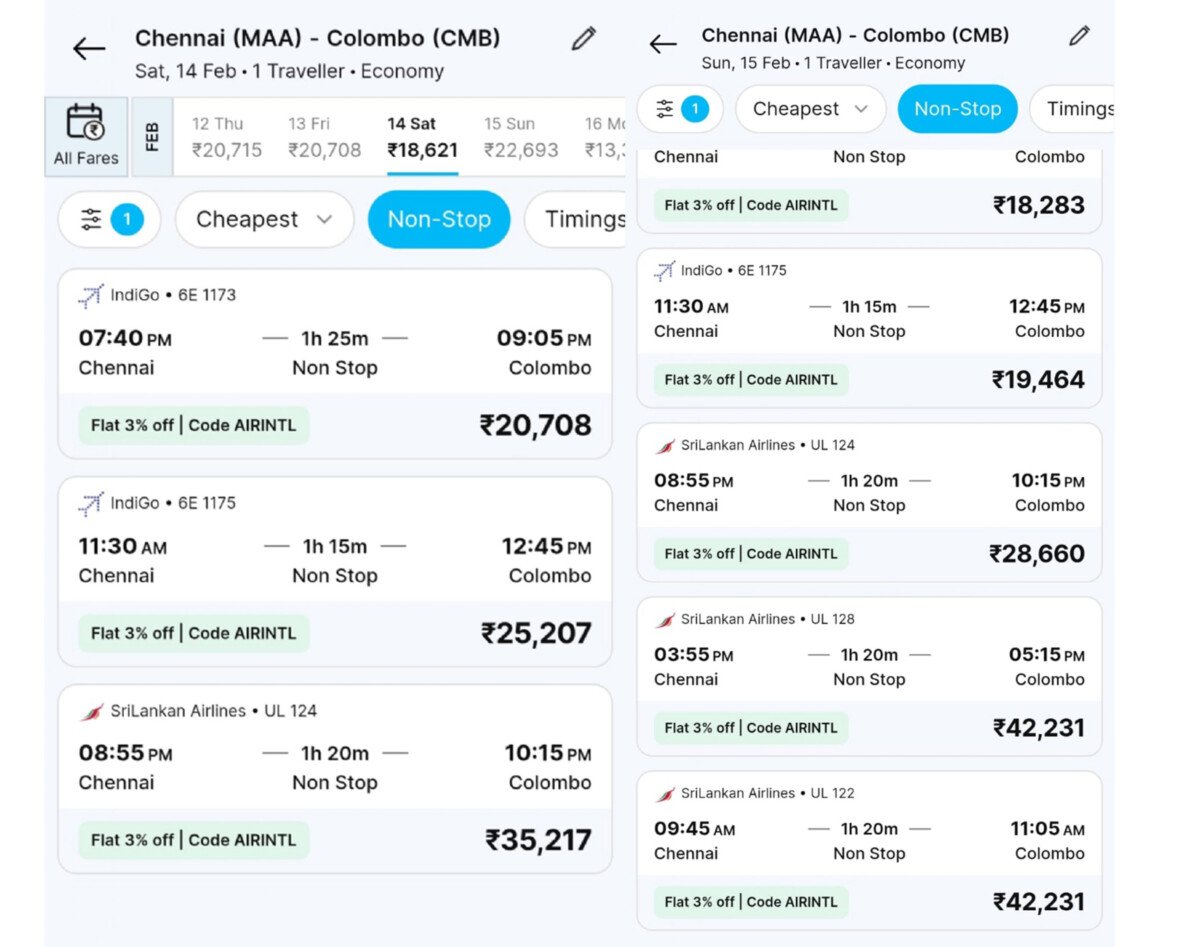Open Timings filter in right panel

[x=1077, y=109]
